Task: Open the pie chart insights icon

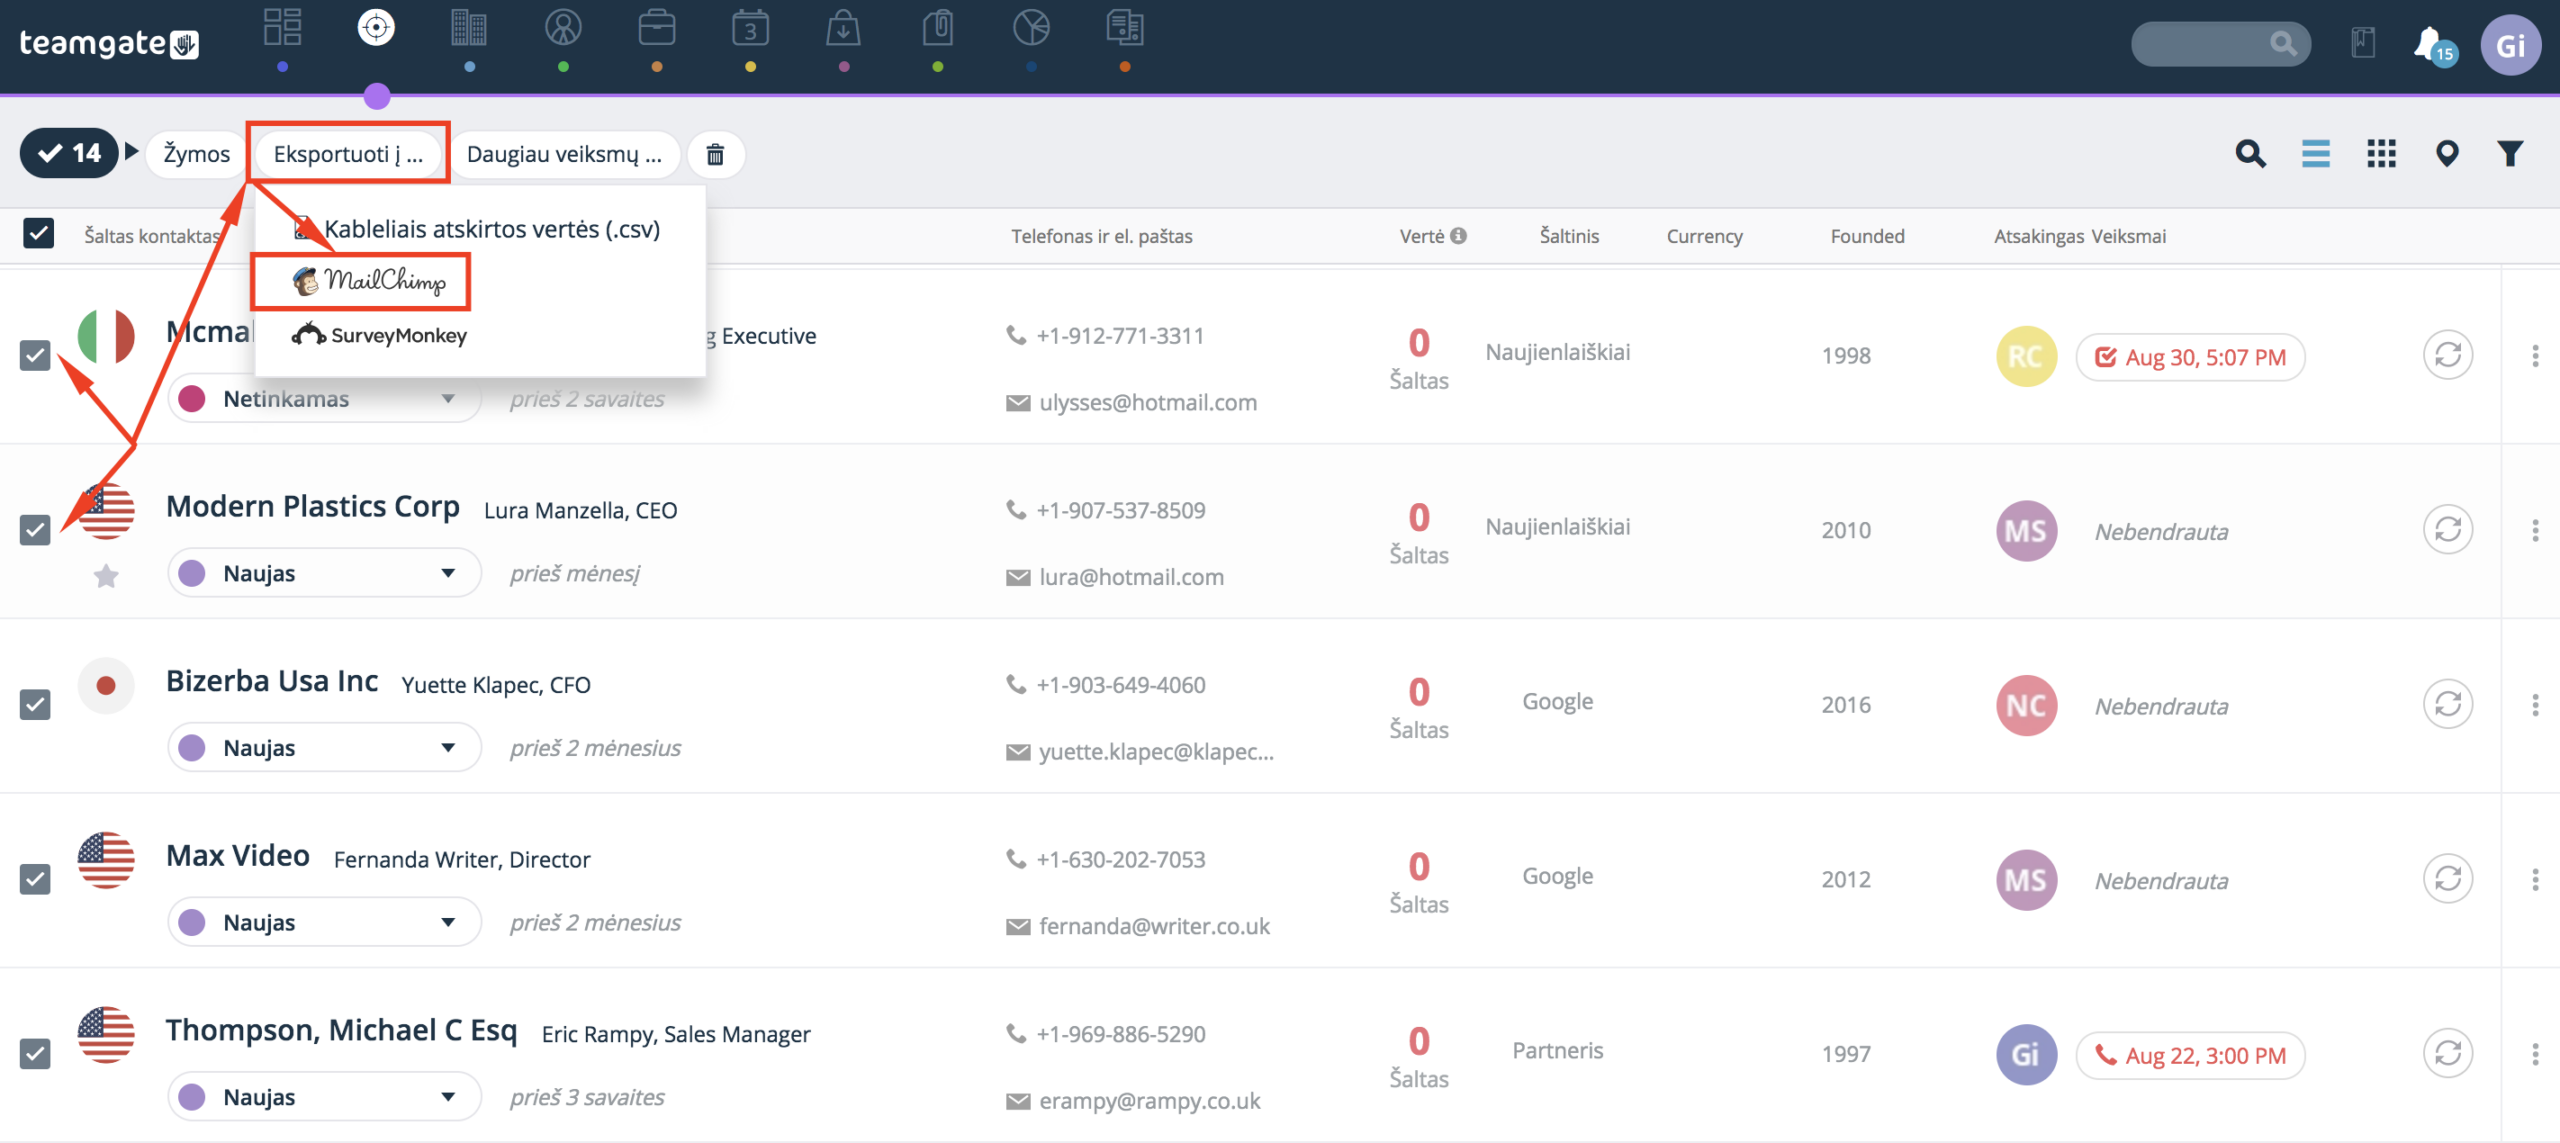Action: click(x=1031, y=28)
